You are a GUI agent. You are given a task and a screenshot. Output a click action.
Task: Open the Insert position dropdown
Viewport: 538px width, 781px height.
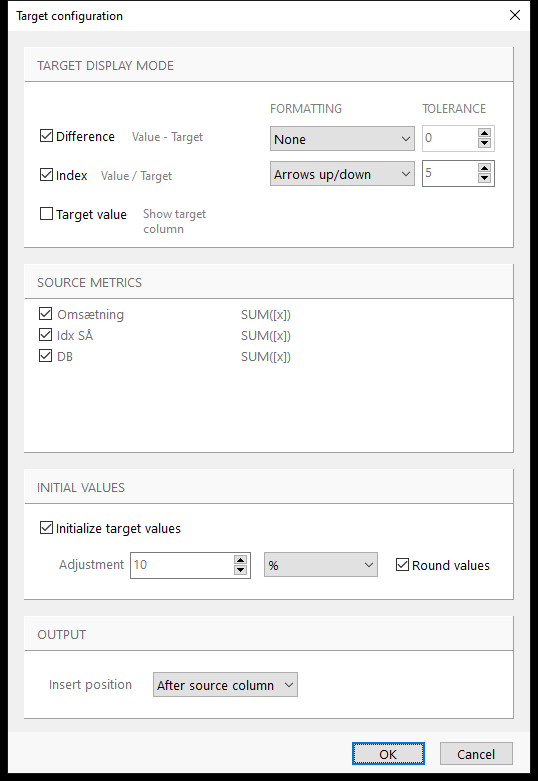[225, 685]
